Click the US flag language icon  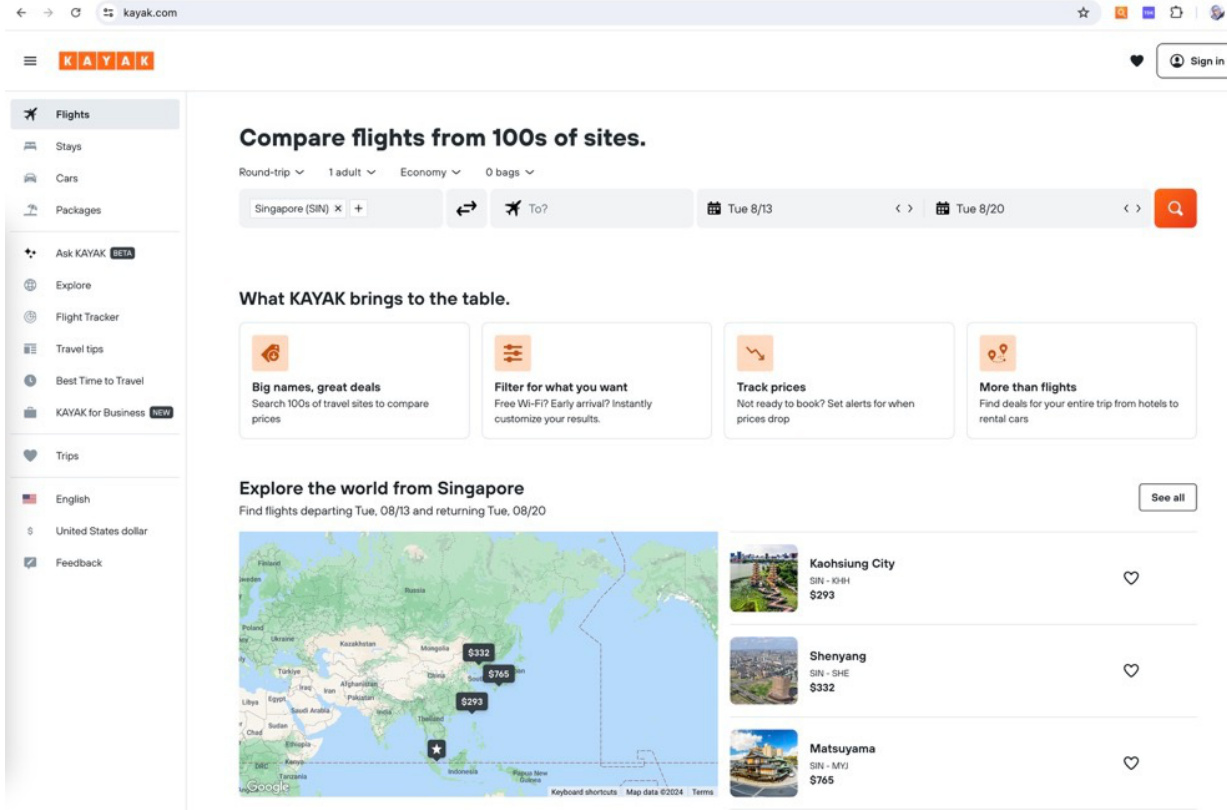tap(30, 499)
